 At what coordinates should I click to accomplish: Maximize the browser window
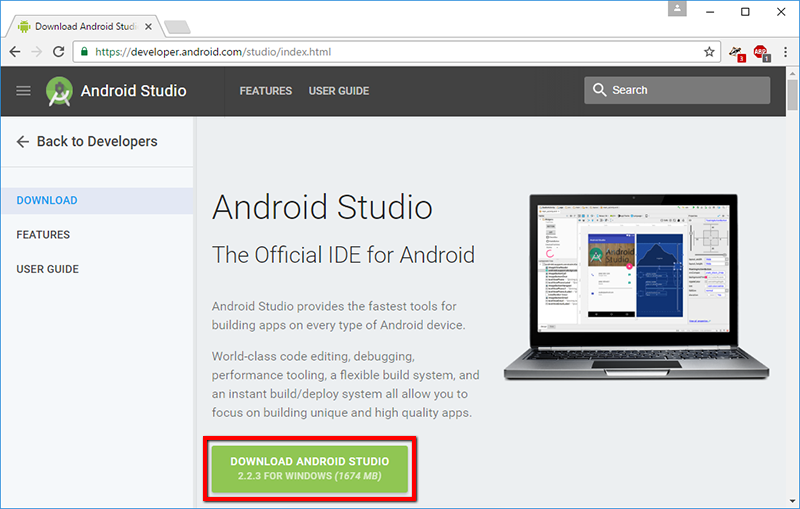[745, 11]
